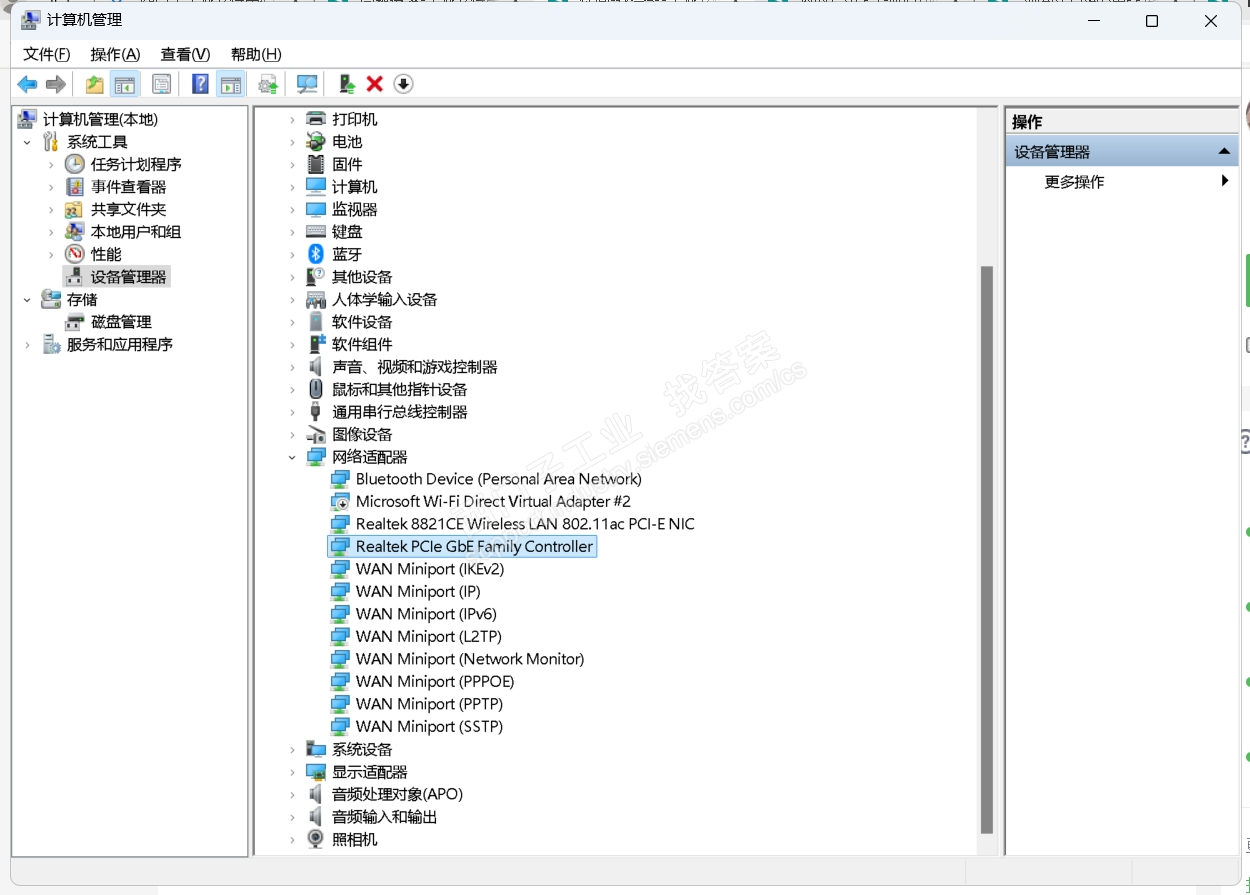Collapse the 存储 node in the left tree
The image size is (1250, 895).
coord(27,299)
